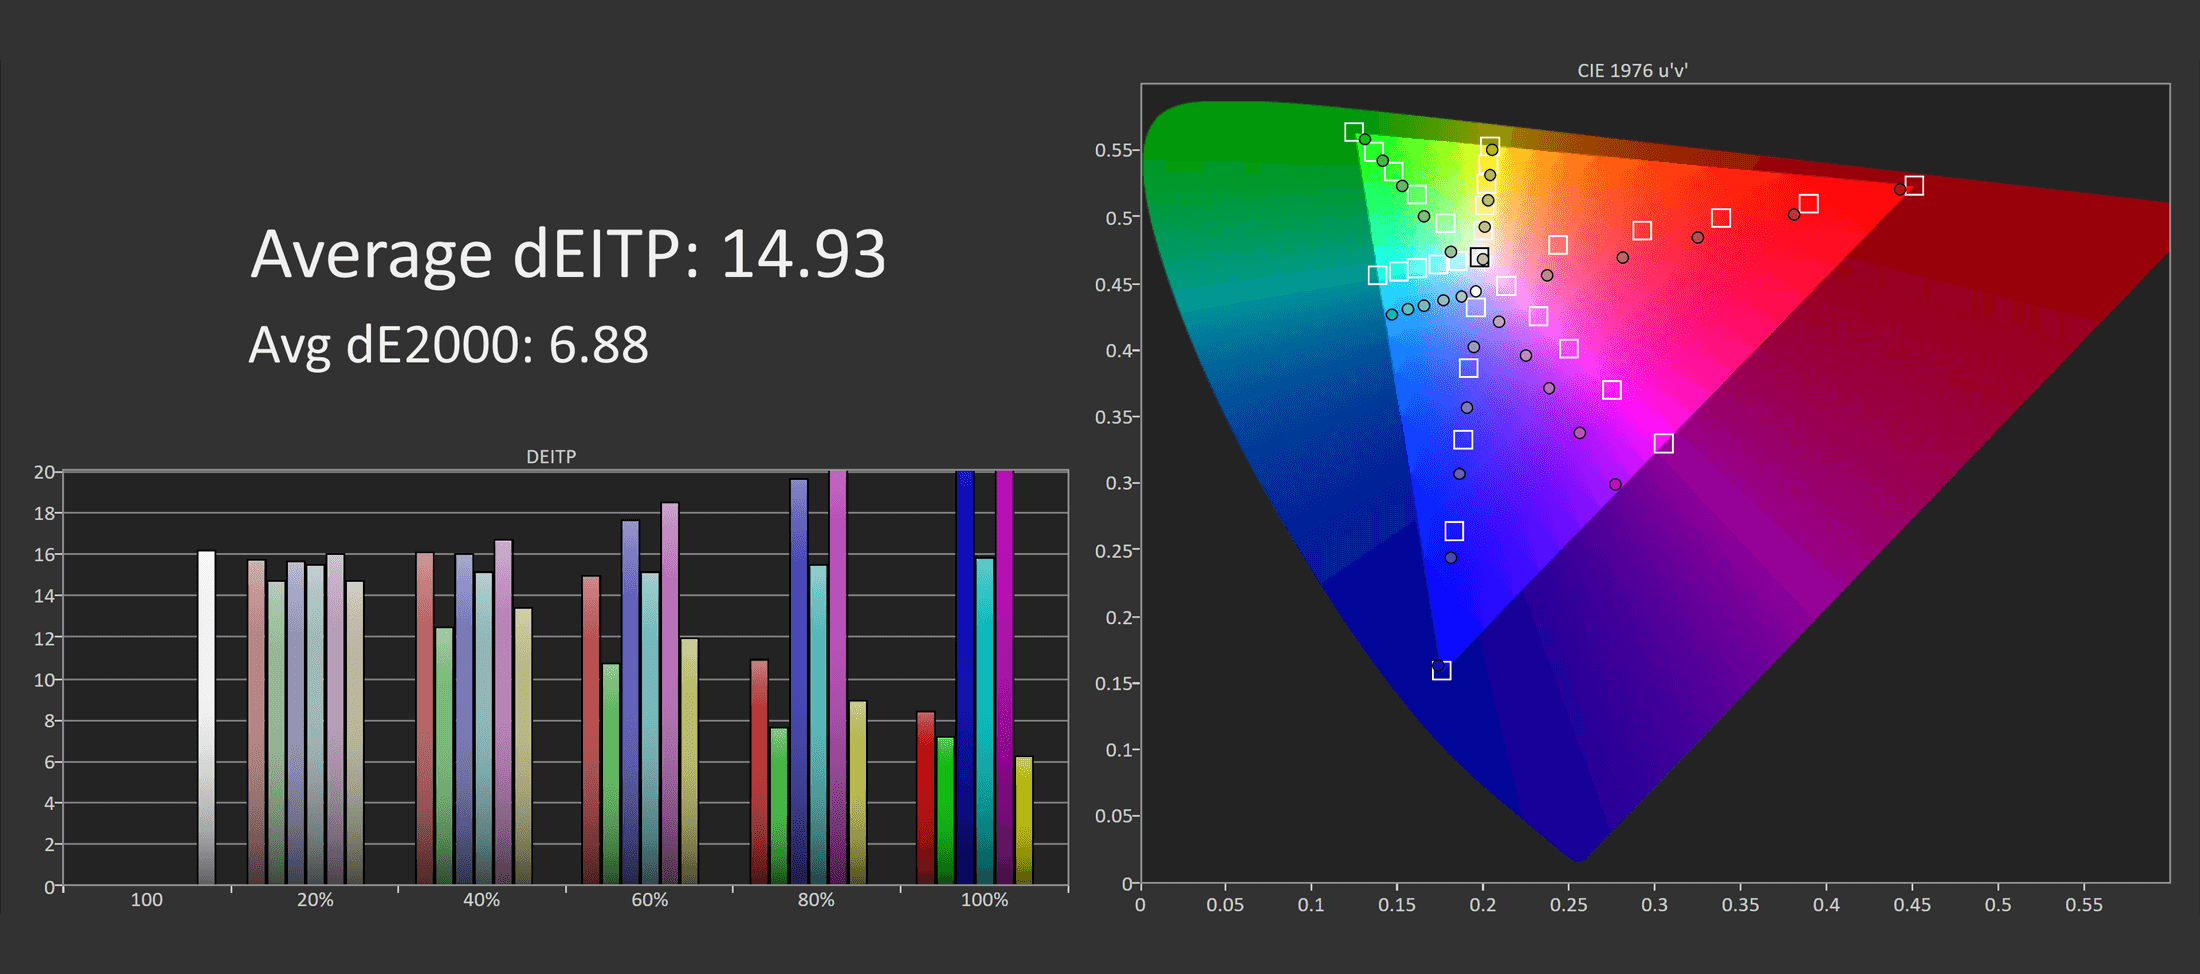Select the blue bar in 100% group
This screenshot has width=2200, height=974.
click(x=965, y=677)
